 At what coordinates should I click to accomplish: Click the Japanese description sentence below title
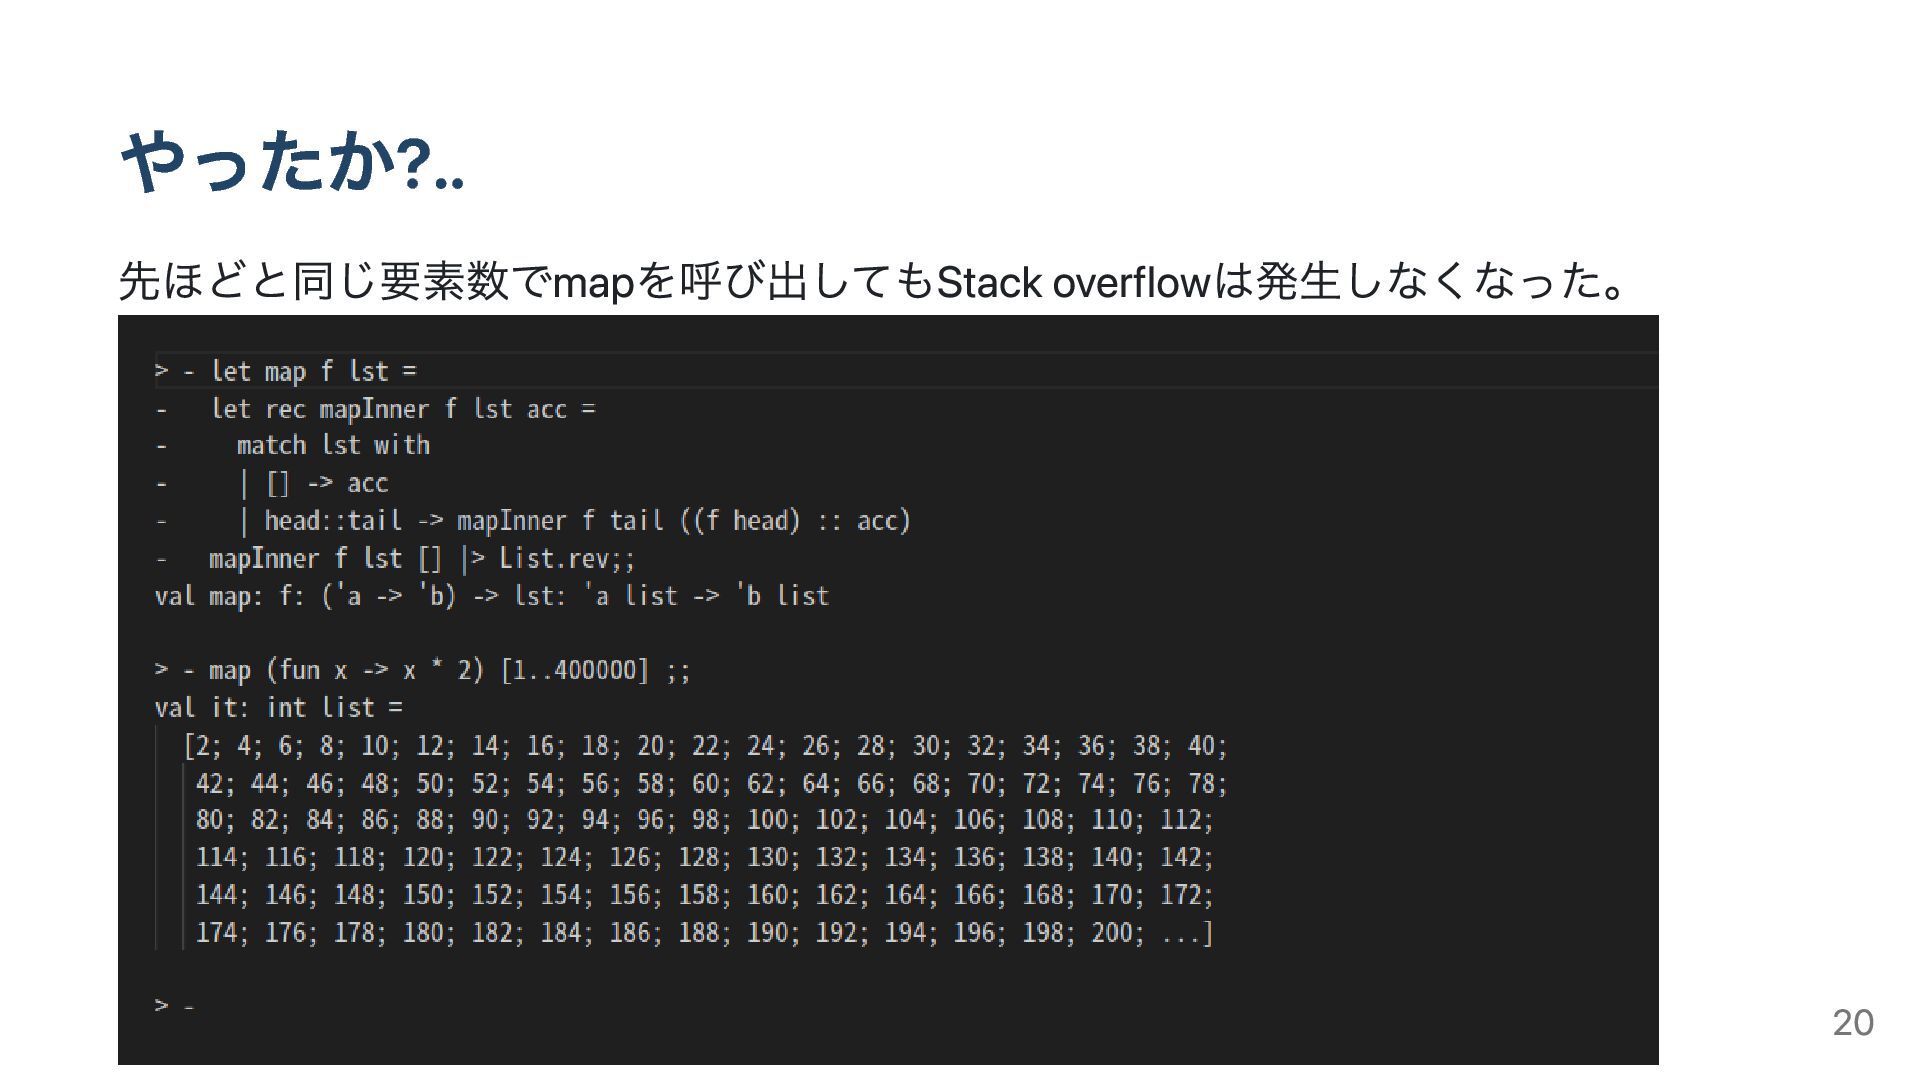point(870,282)
